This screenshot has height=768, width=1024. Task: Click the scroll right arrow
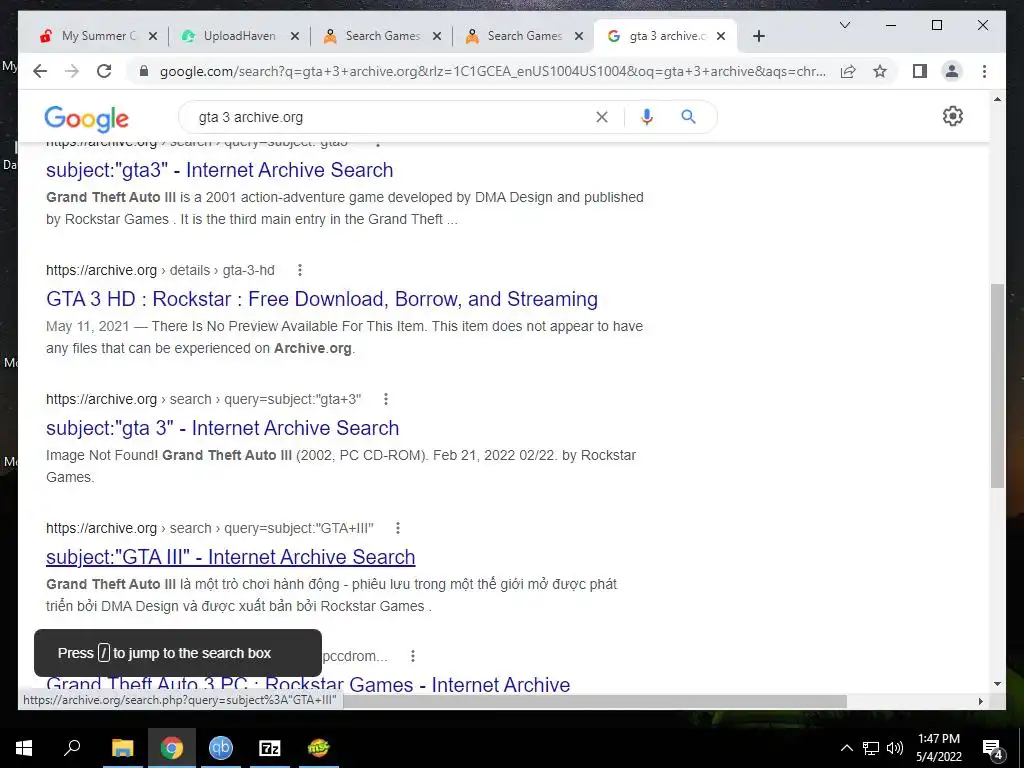pyautogui.click(x=980, y=701)
